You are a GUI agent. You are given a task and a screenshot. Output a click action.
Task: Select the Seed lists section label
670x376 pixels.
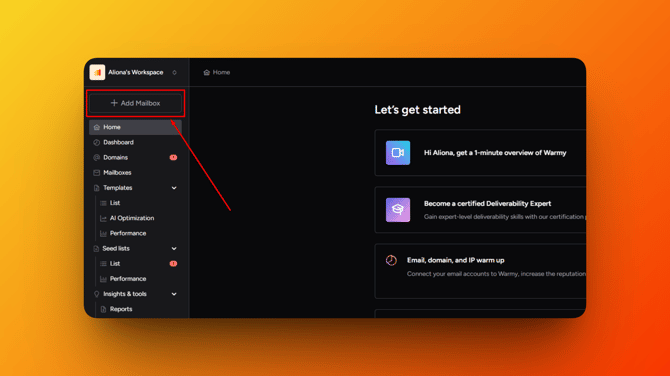(x=116, y=249)
